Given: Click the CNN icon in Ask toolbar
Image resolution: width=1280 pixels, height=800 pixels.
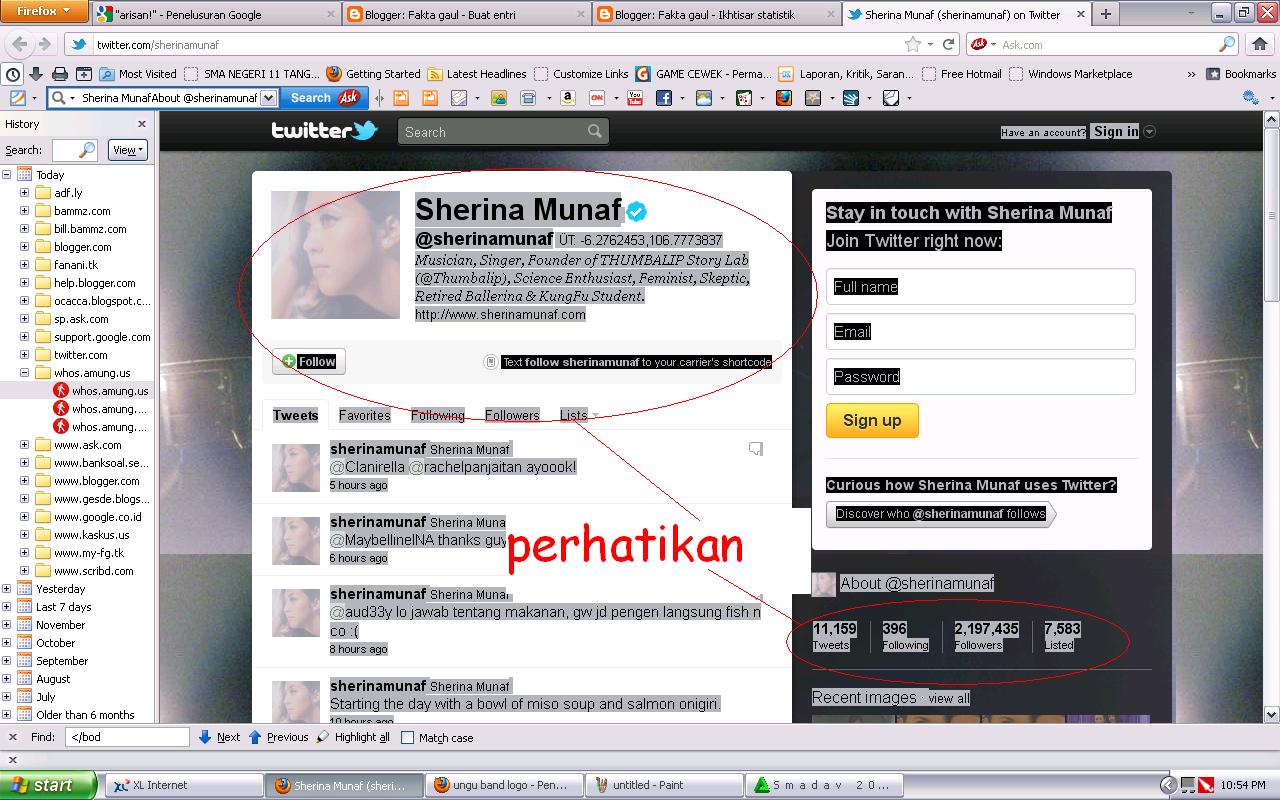Looking at the screenshot, I should coord(597,98).
